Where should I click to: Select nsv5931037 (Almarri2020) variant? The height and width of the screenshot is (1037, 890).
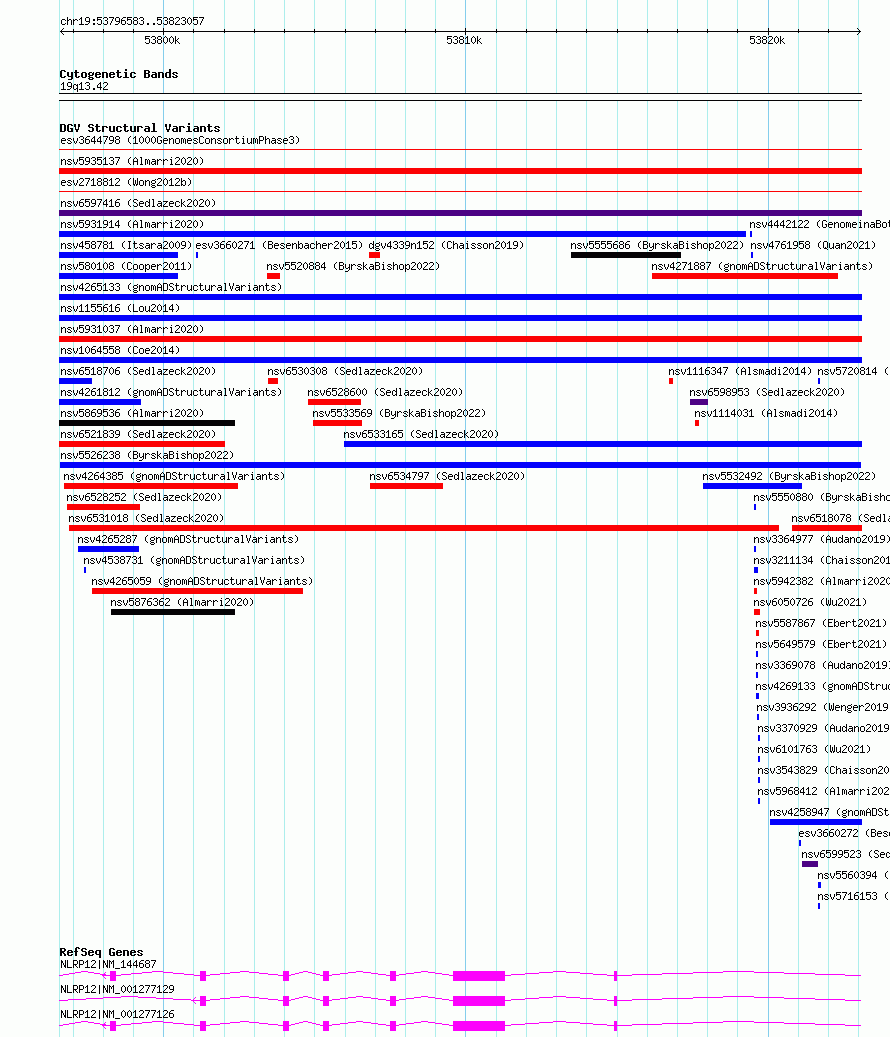coord(132,329)
